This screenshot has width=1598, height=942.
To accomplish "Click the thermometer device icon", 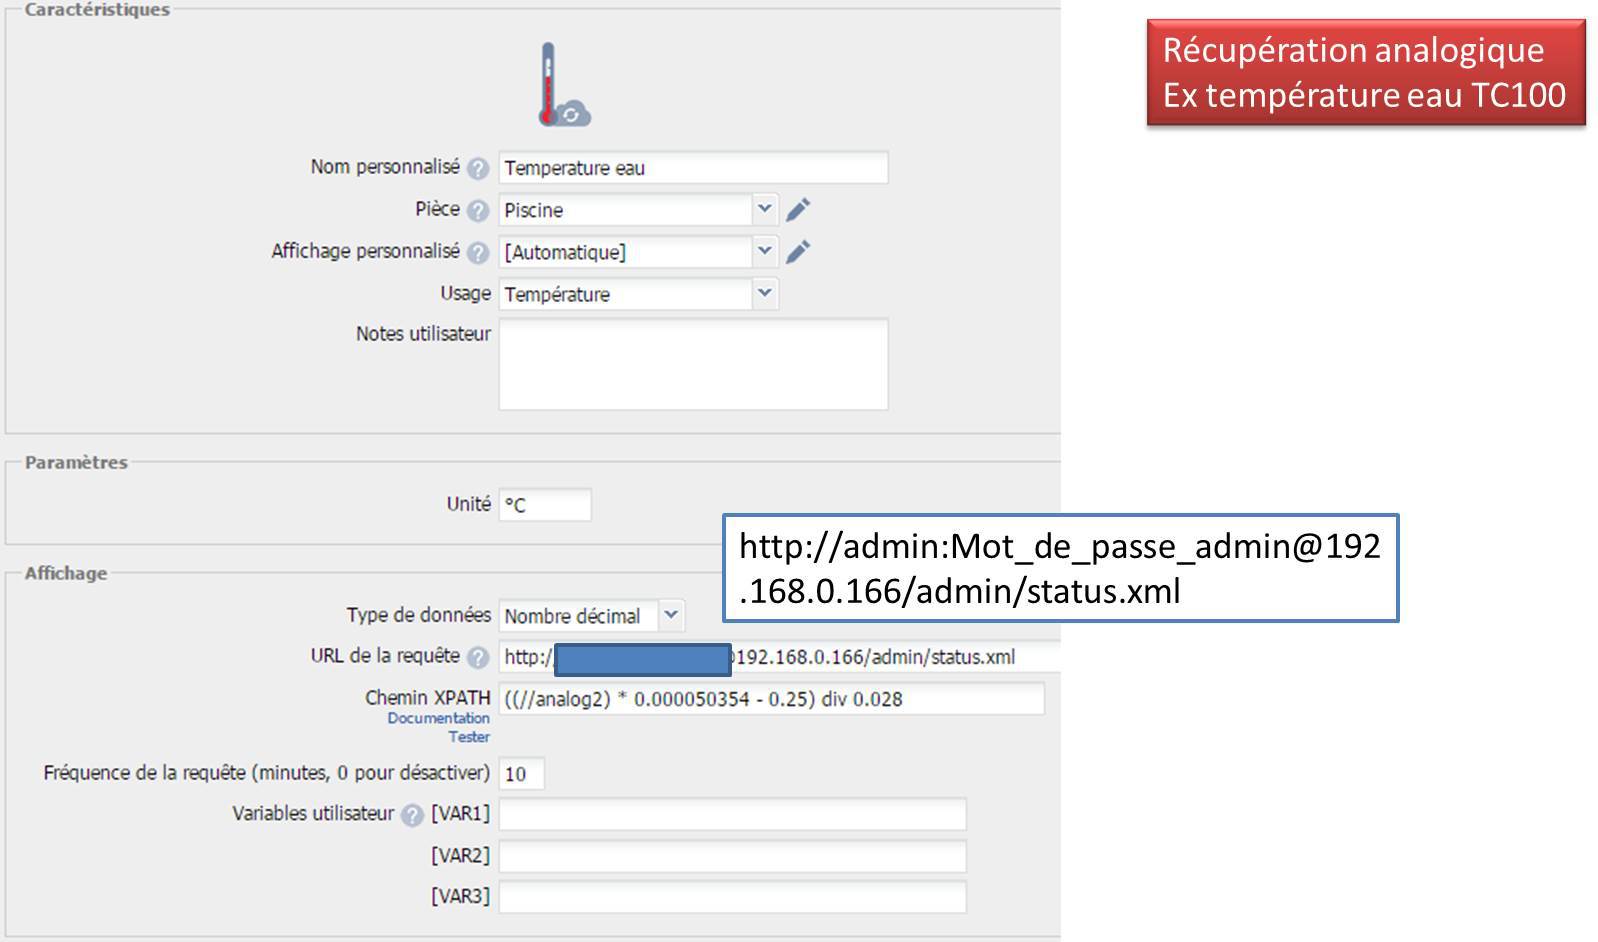I will [561, 86].
